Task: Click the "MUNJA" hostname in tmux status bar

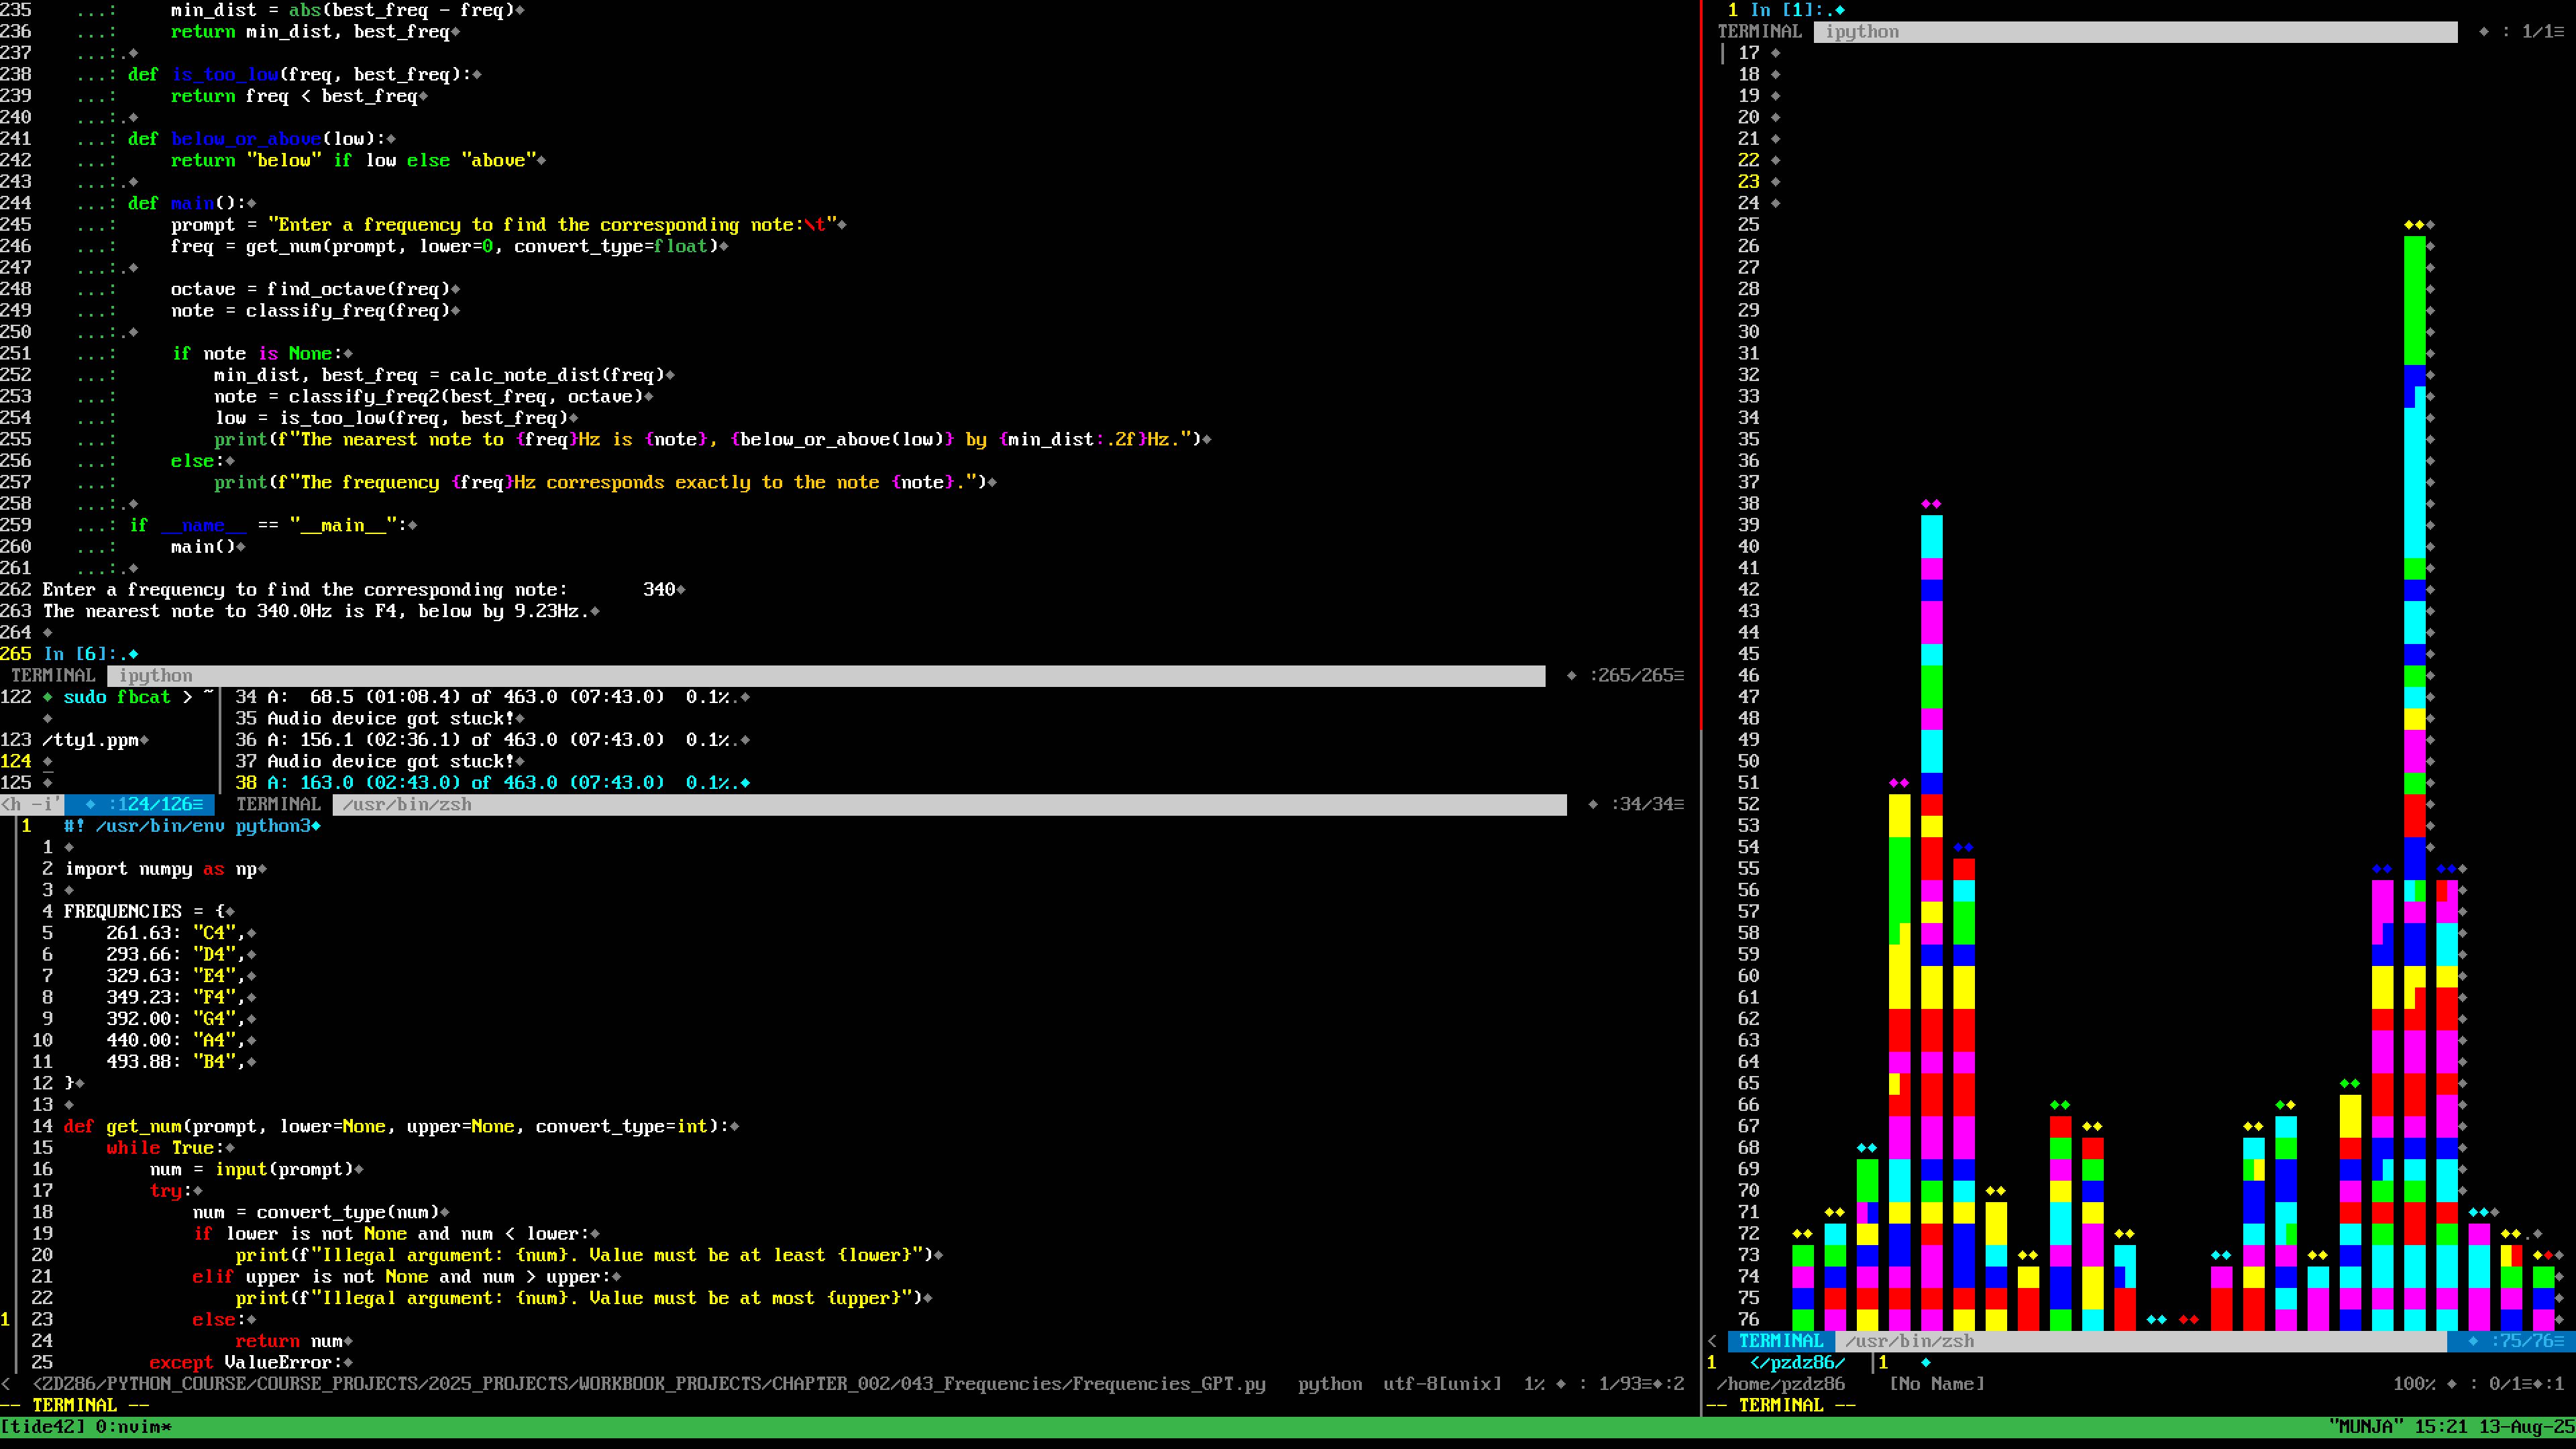Action: pos(2366,1427)
